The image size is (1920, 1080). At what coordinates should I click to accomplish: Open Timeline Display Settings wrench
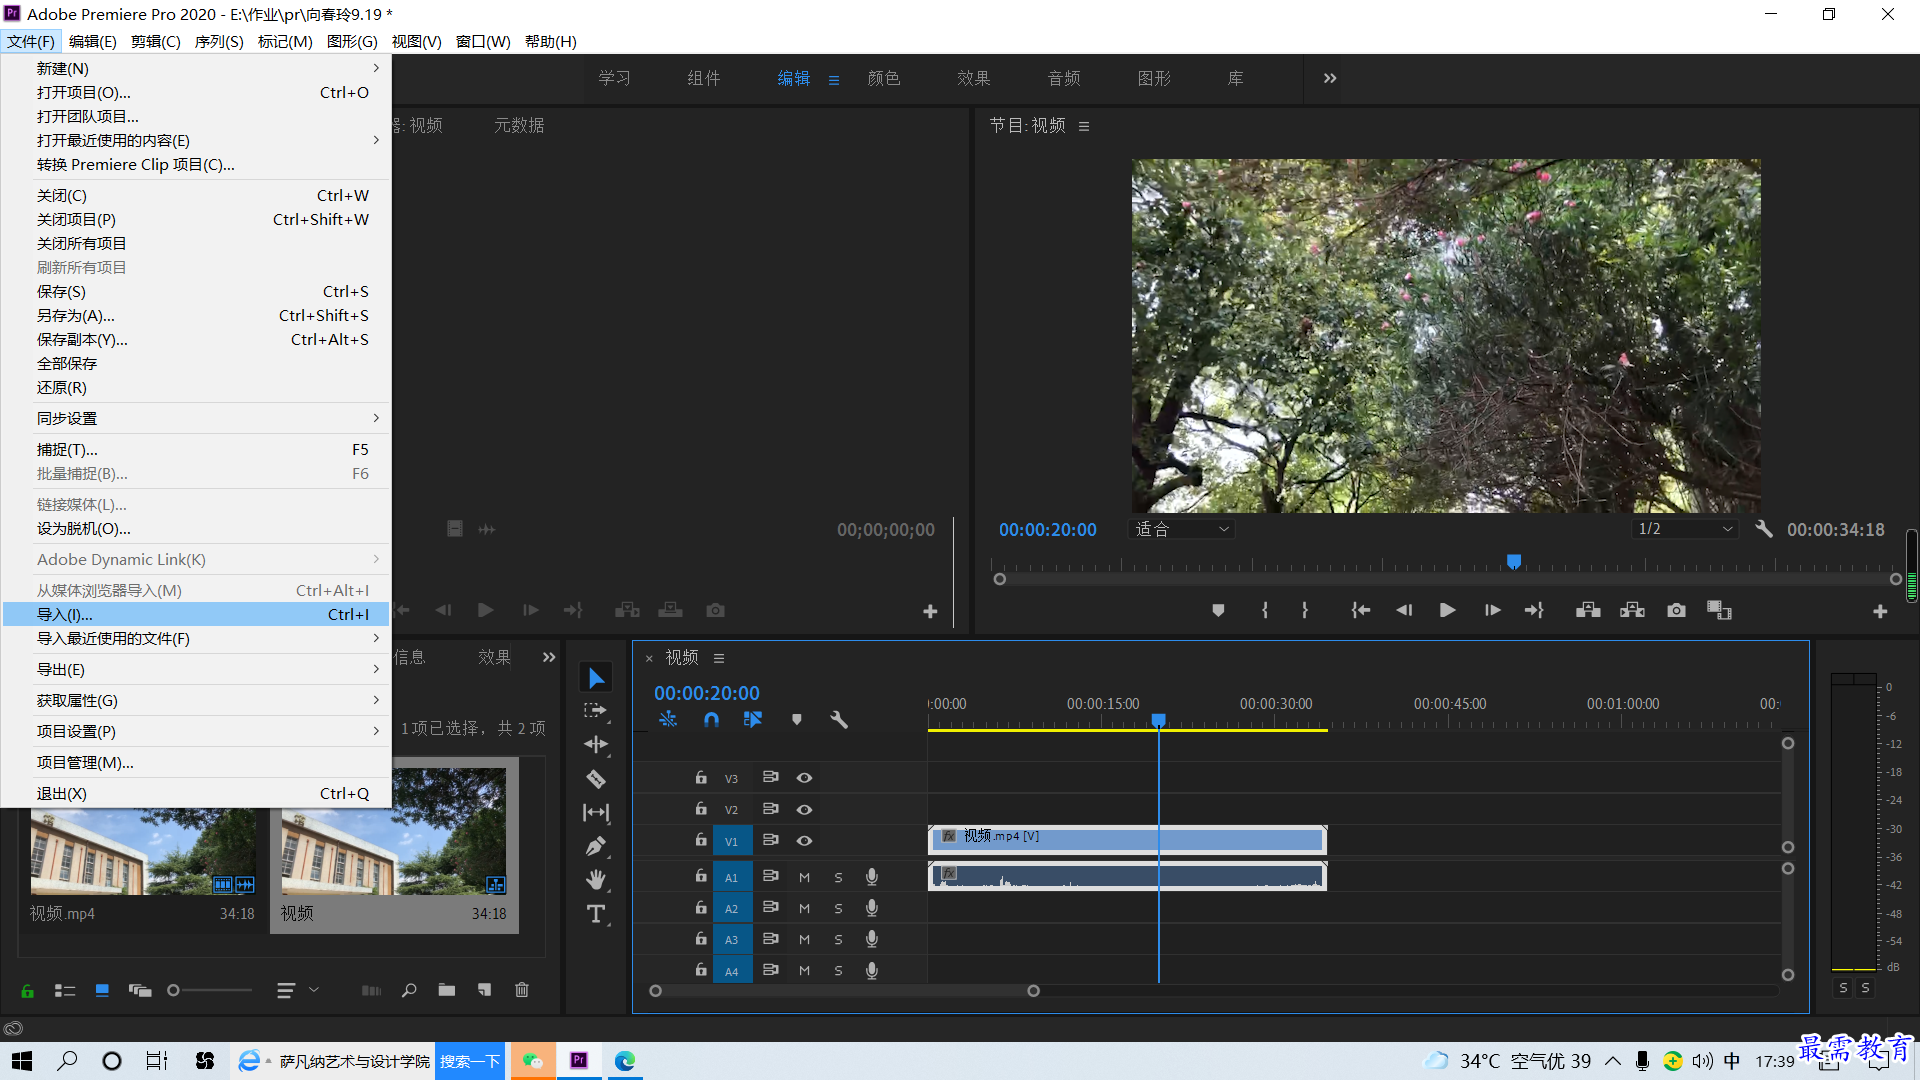pos(839,720)
